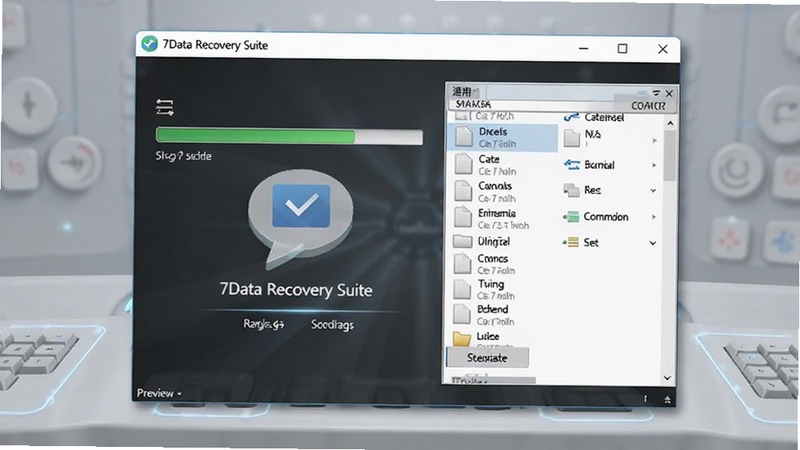Click the N/A folder icon
800x450 pixels.
572,138
